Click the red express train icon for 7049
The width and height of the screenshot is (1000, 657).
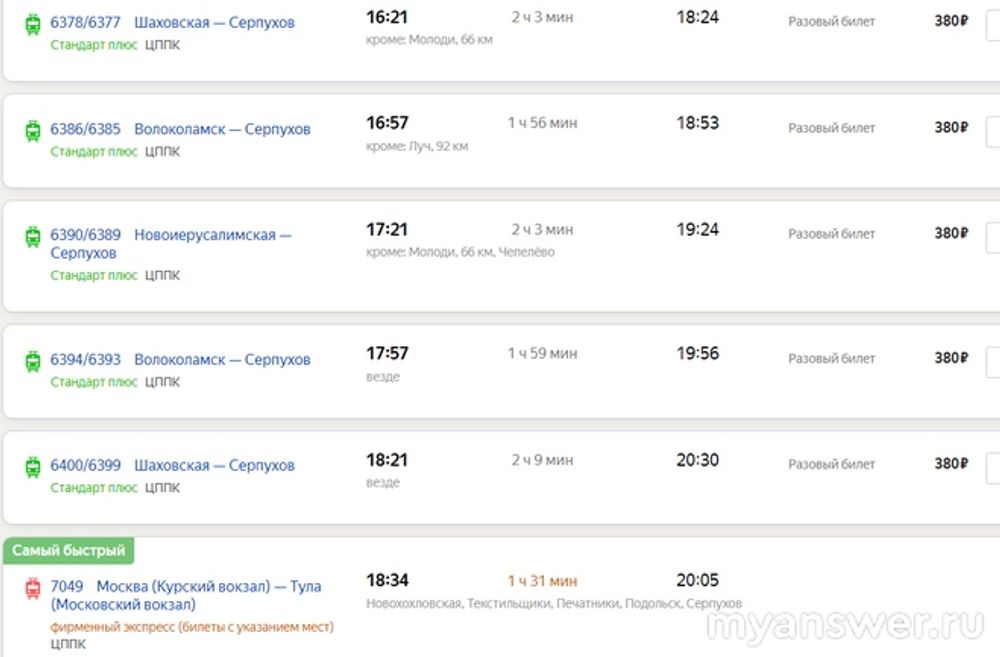pos(32,589)
